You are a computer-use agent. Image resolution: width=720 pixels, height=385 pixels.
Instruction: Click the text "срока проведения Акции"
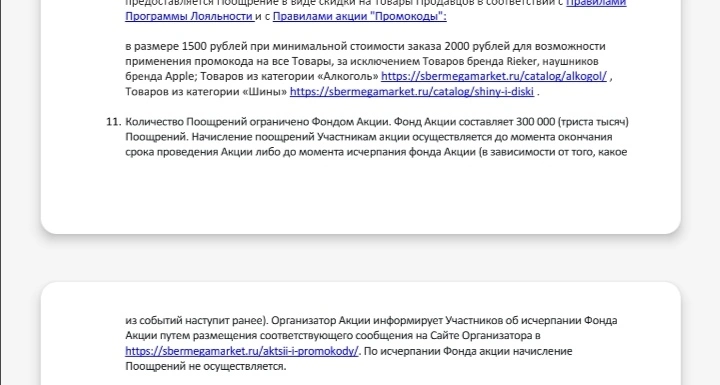189,152
